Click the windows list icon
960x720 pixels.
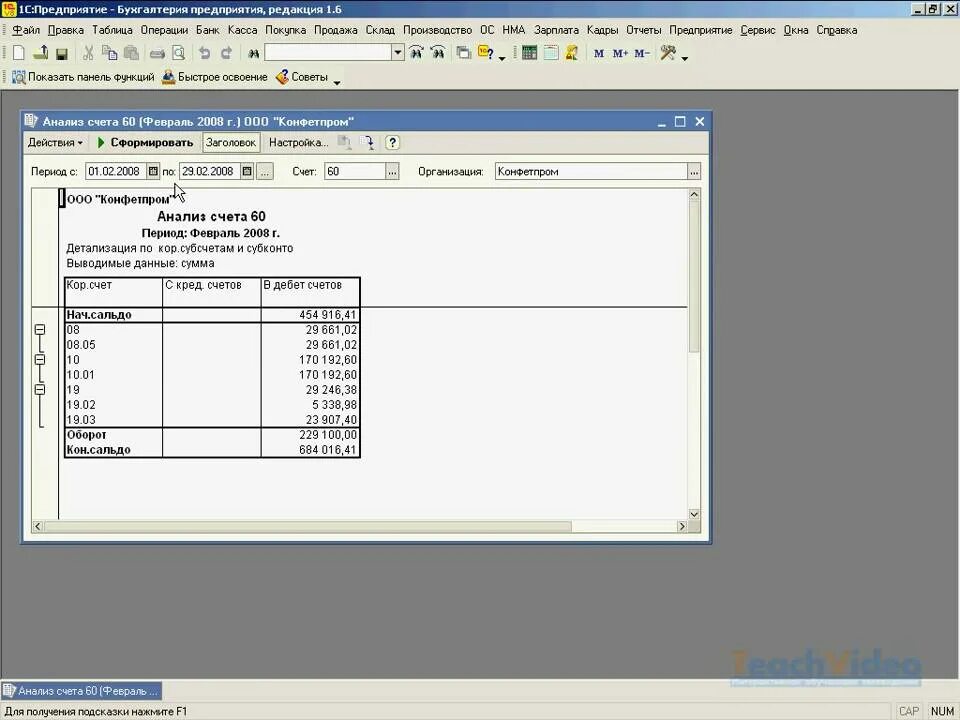[x=463, y=53]
